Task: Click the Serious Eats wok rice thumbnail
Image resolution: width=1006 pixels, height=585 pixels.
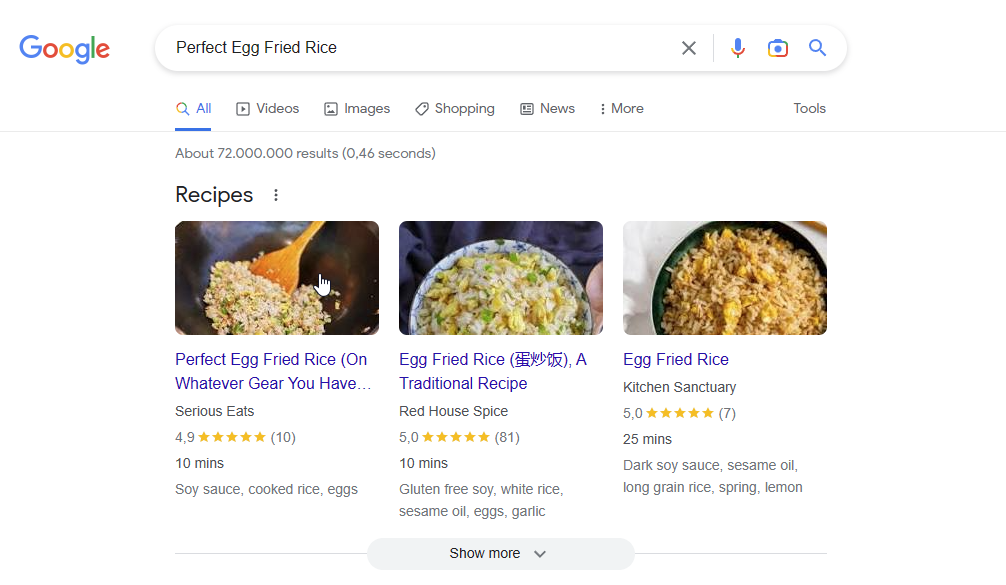Action: 276,278
